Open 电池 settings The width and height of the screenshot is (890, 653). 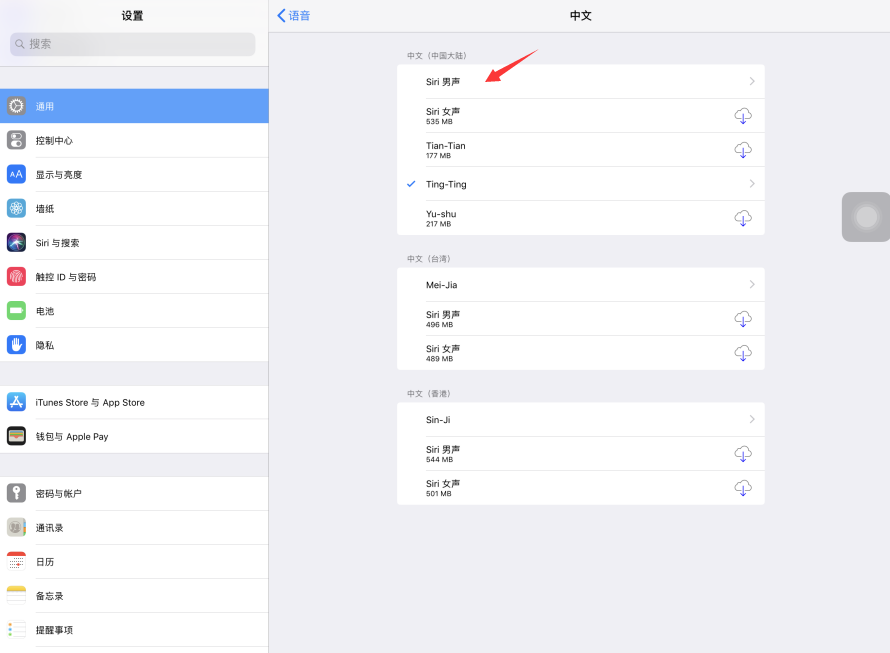134,311
